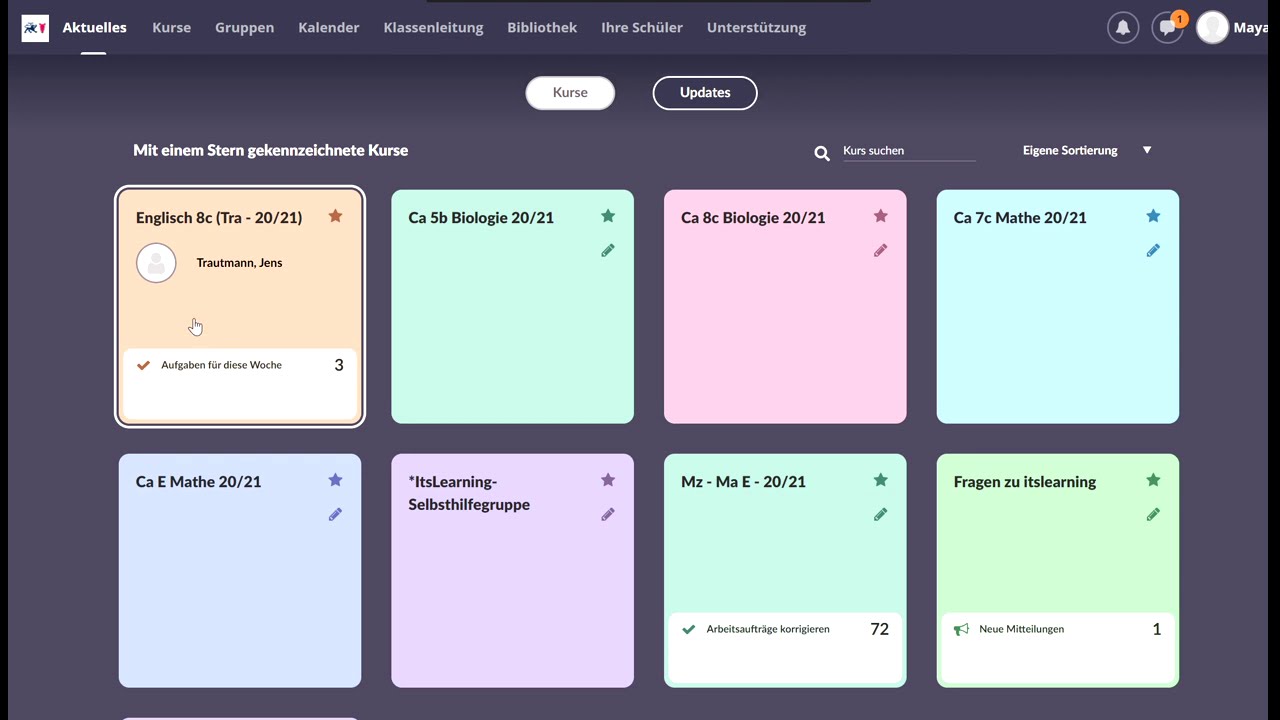Viewport: 1280px width, 720px height.
Task: Edit Ca 8c Biologie with pencil icon
Action: tap(880, 250)
